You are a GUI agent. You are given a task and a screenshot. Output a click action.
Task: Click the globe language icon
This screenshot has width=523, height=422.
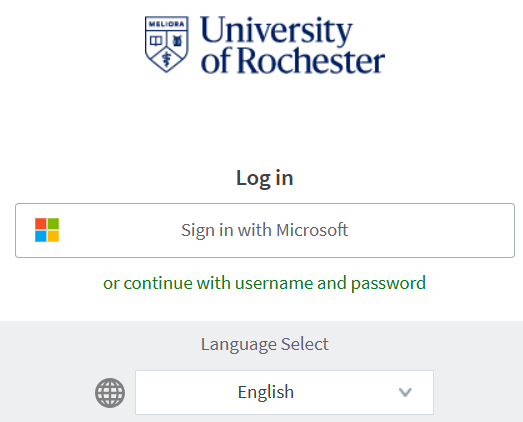[110, 393]
